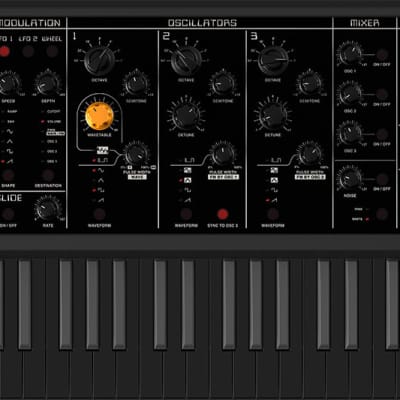Select the LFO 2 modulation source
The width and height of the screenshot is (400, 400).
[x=28, y=51]
